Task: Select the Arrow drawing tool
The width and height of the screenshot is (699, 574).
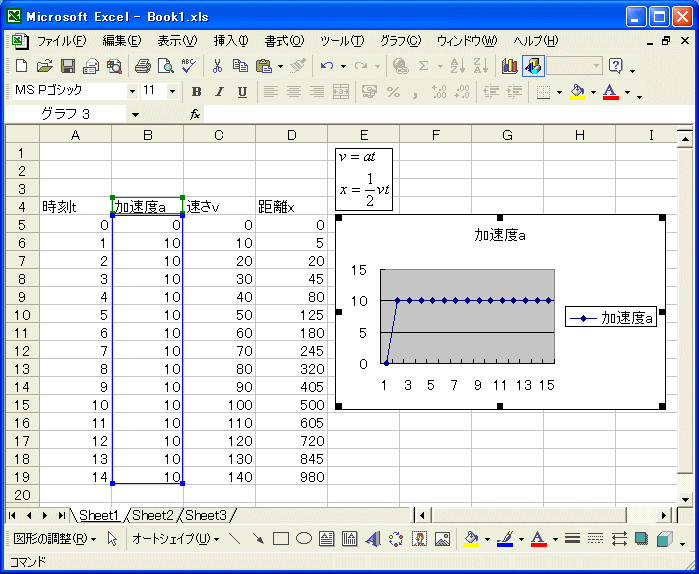Action: (x=257, y=539)
